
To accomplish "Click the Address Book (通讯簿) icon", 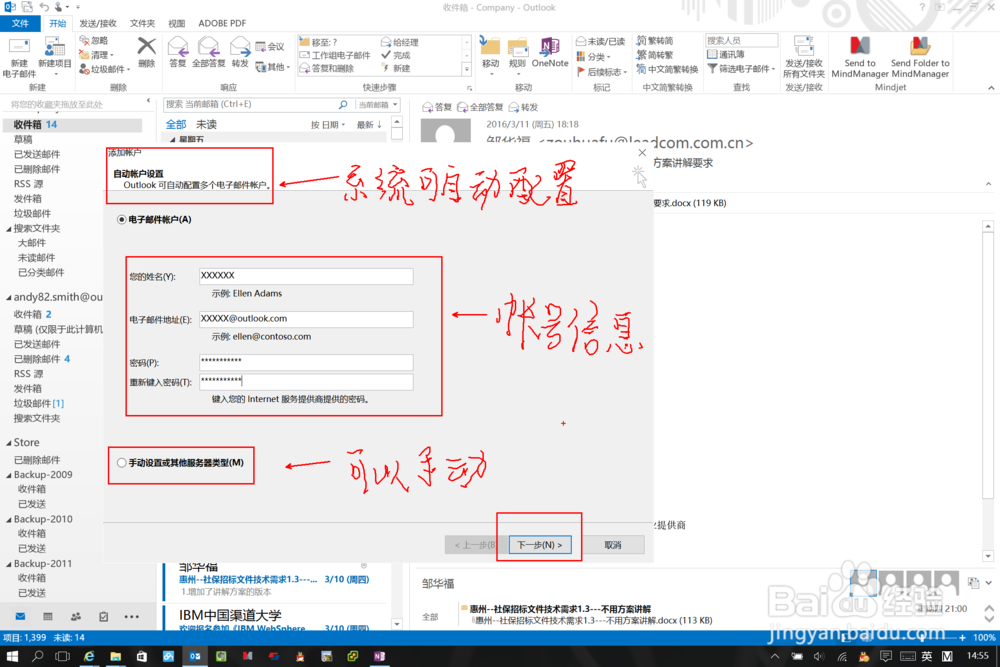I will 726,55.
